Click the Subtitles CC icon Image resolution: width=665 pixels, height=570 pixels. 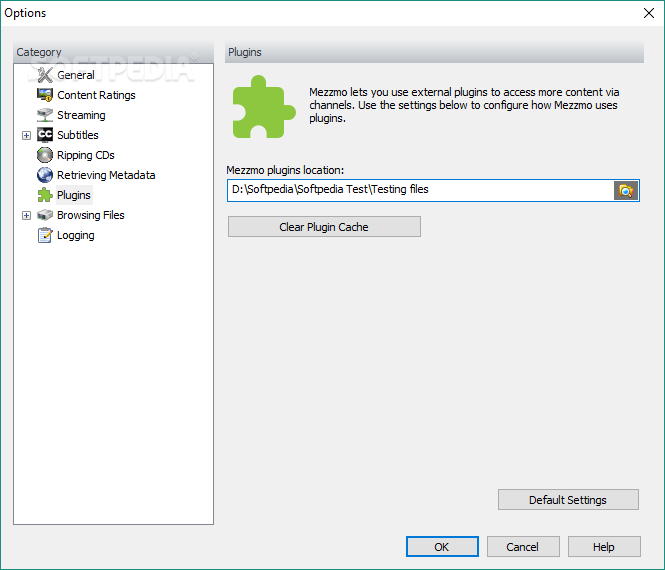[x=45, y=135]
